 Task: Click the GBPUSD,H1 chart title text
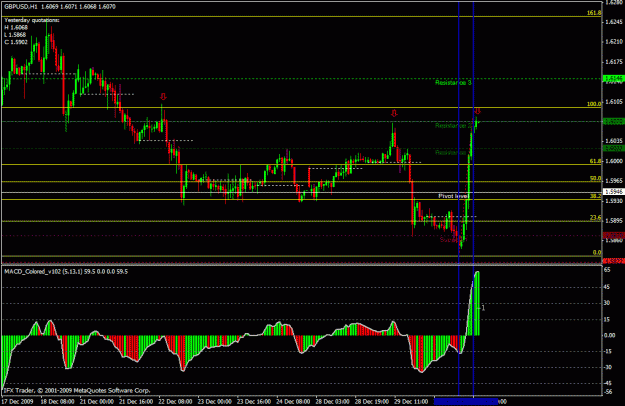60,6
